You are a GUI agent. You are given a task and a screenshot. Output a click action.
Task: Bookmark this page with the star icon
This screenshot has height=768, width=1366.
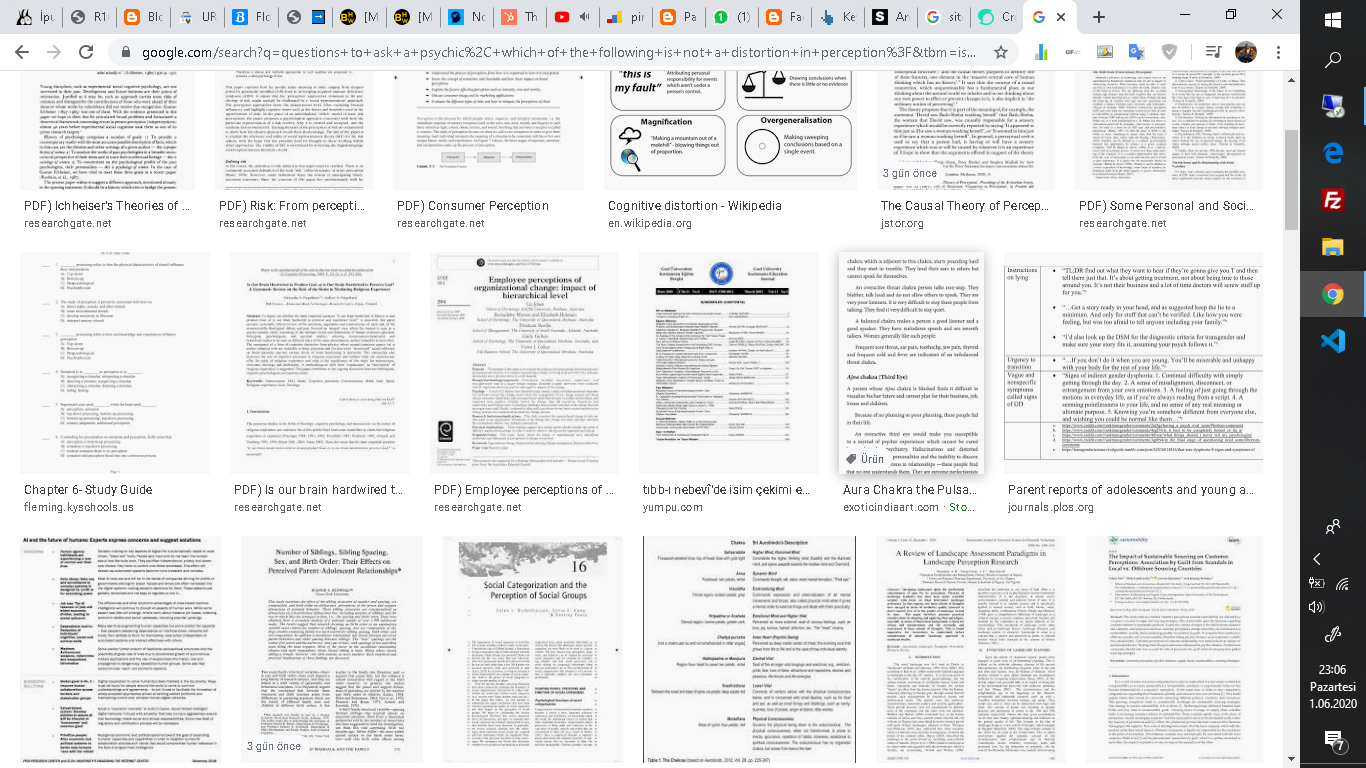coord(1000,52)
